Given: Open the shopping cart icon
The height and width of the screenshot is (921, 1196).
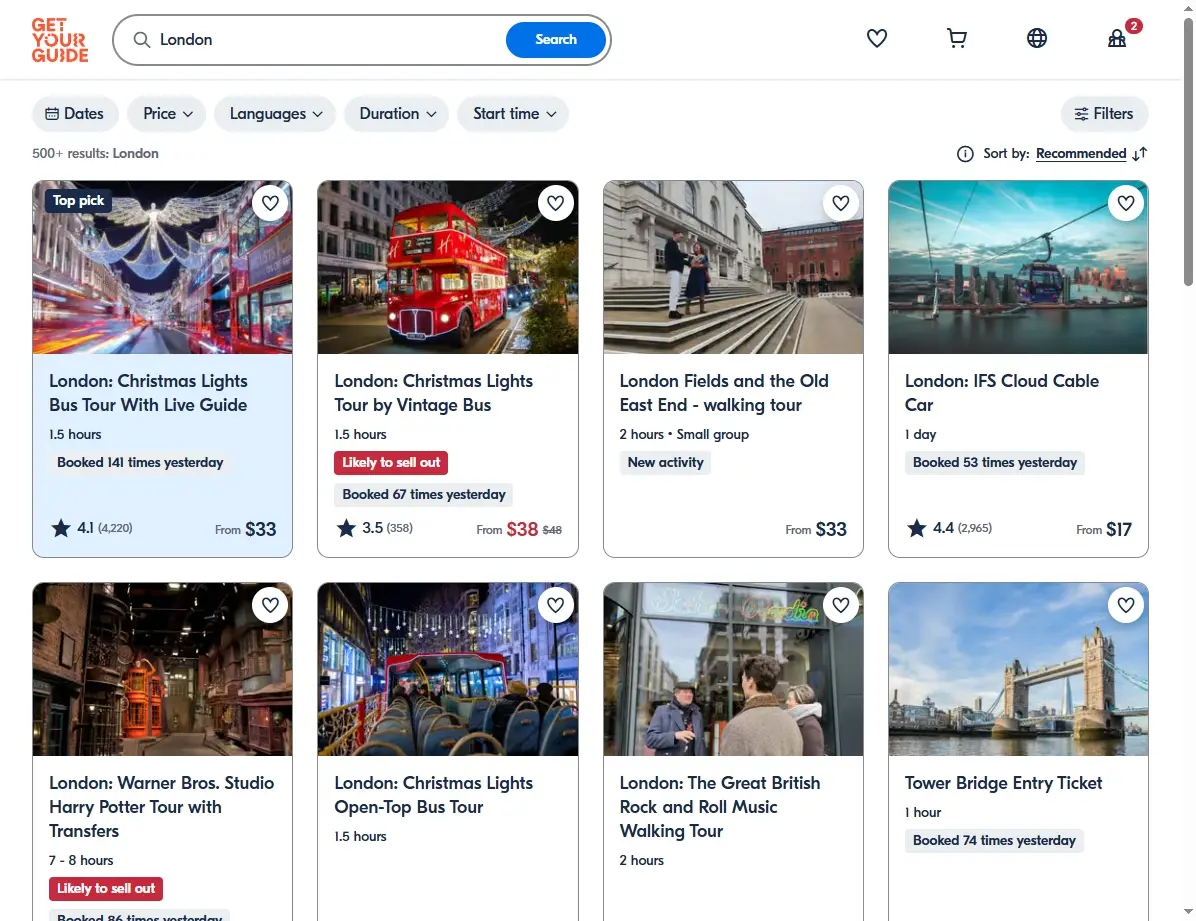Looking at the screenshot, I should click(956, 38).
